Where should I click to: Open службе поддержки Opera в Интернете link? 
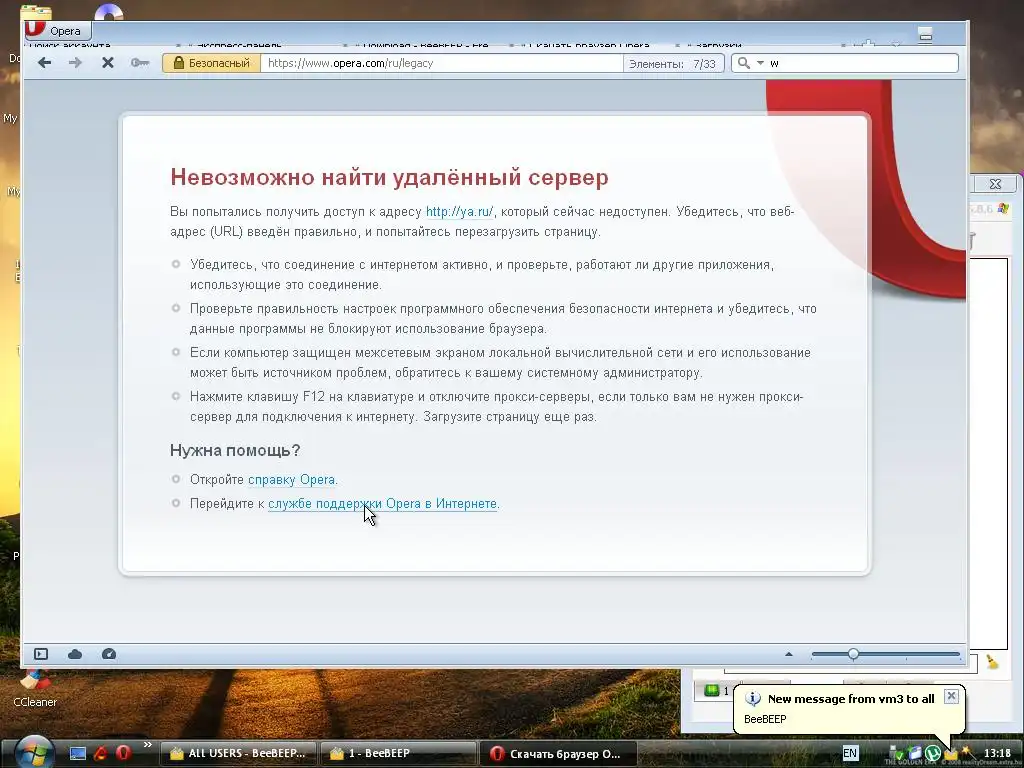coord(383,504)
